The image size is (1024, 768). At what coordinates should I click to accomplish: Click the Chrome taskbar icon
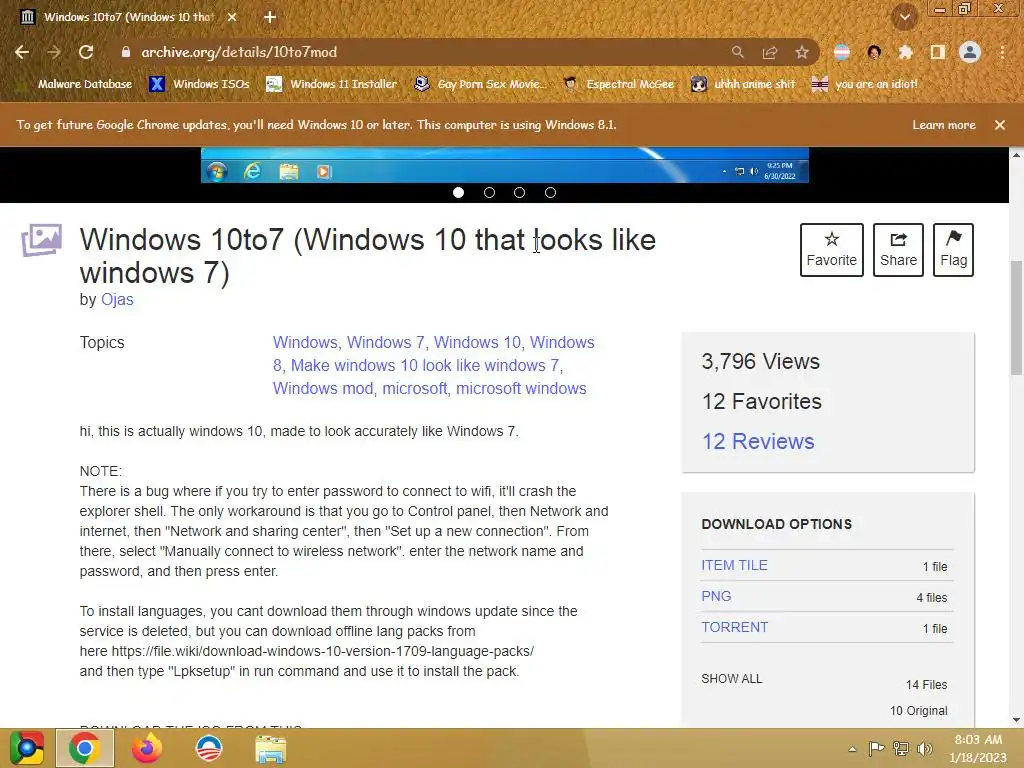(x=85, y=748)
